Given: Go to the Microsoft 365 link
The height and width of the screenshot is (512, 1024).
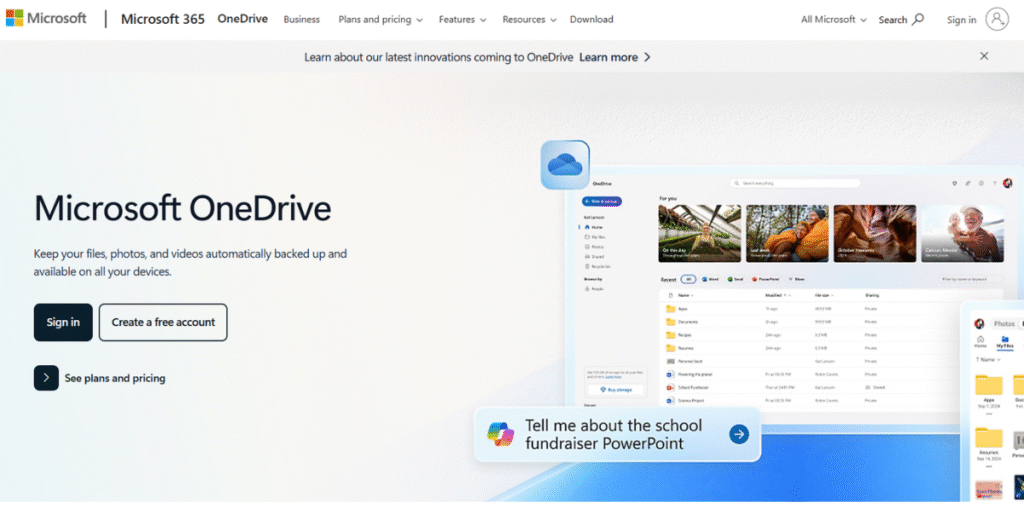Looking at the screenshot, I should [x=163, y=19].
